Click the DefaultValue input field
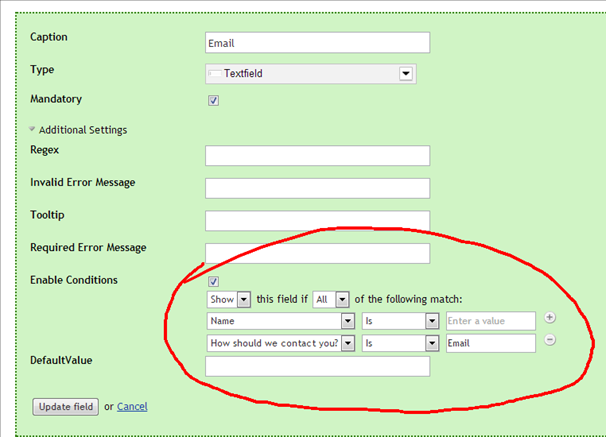This screenshot has width=606, height=437. click(x=317, y=366)
